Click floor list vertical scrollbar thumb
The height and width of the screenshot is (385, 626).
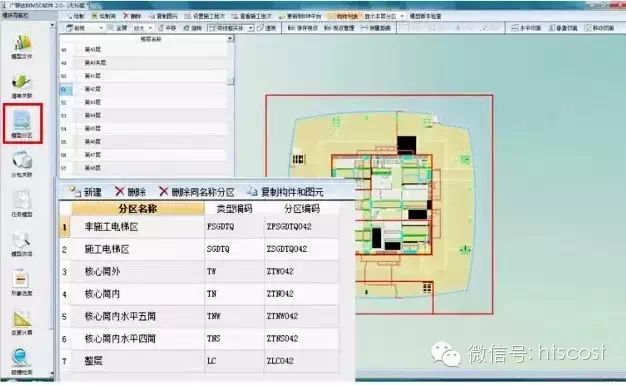230,81
